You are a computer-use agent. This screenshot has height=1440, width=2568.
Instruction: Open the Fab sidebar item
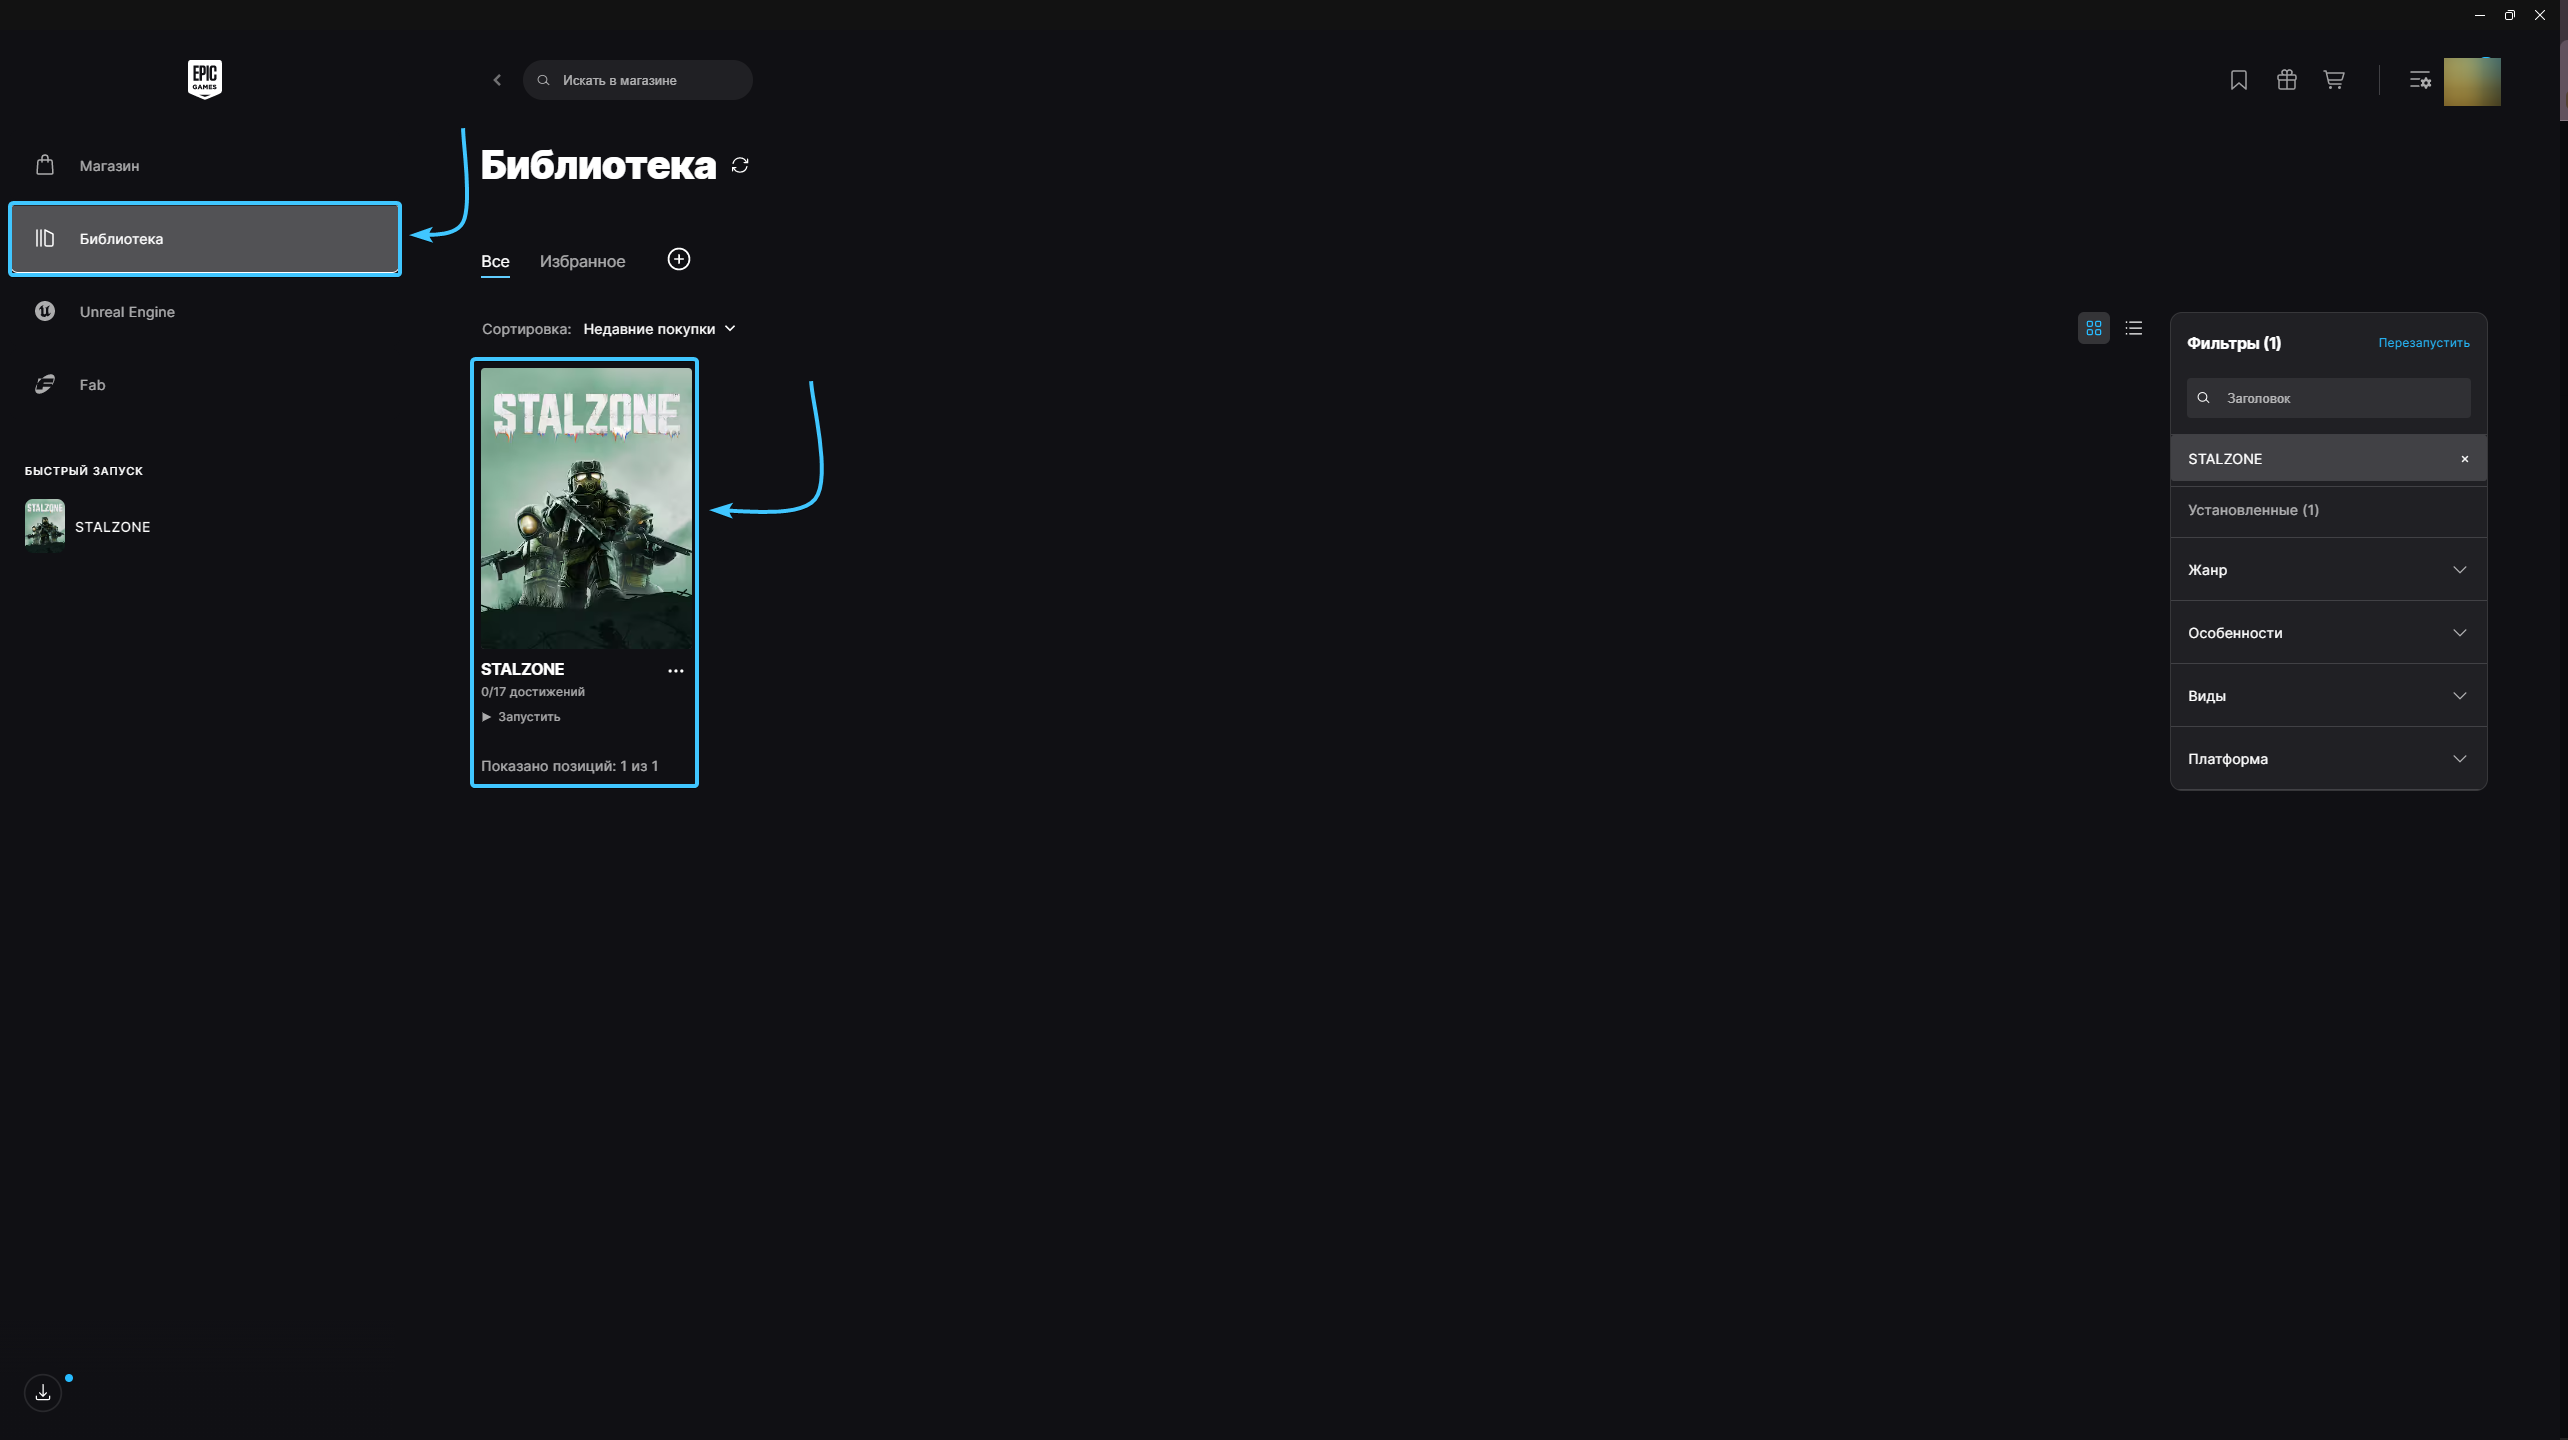[205, 385]
